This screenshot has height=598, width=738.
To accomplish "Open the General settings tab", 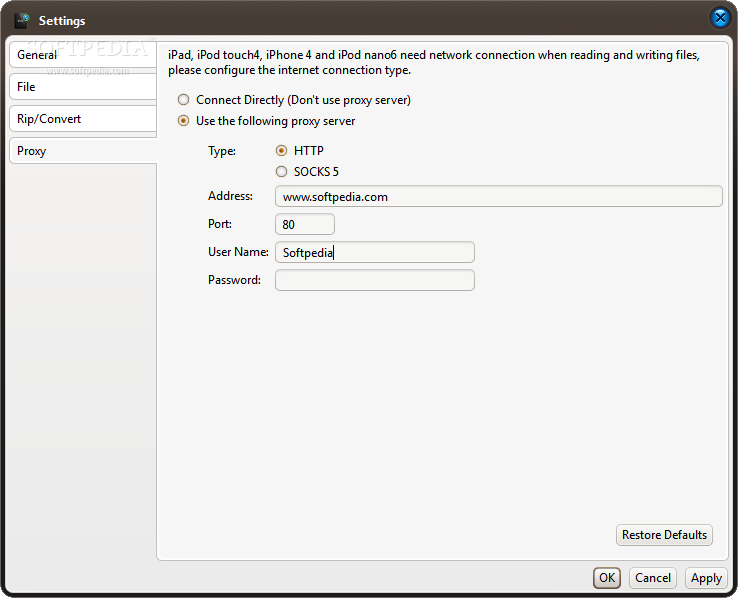I will coord(83,55).
